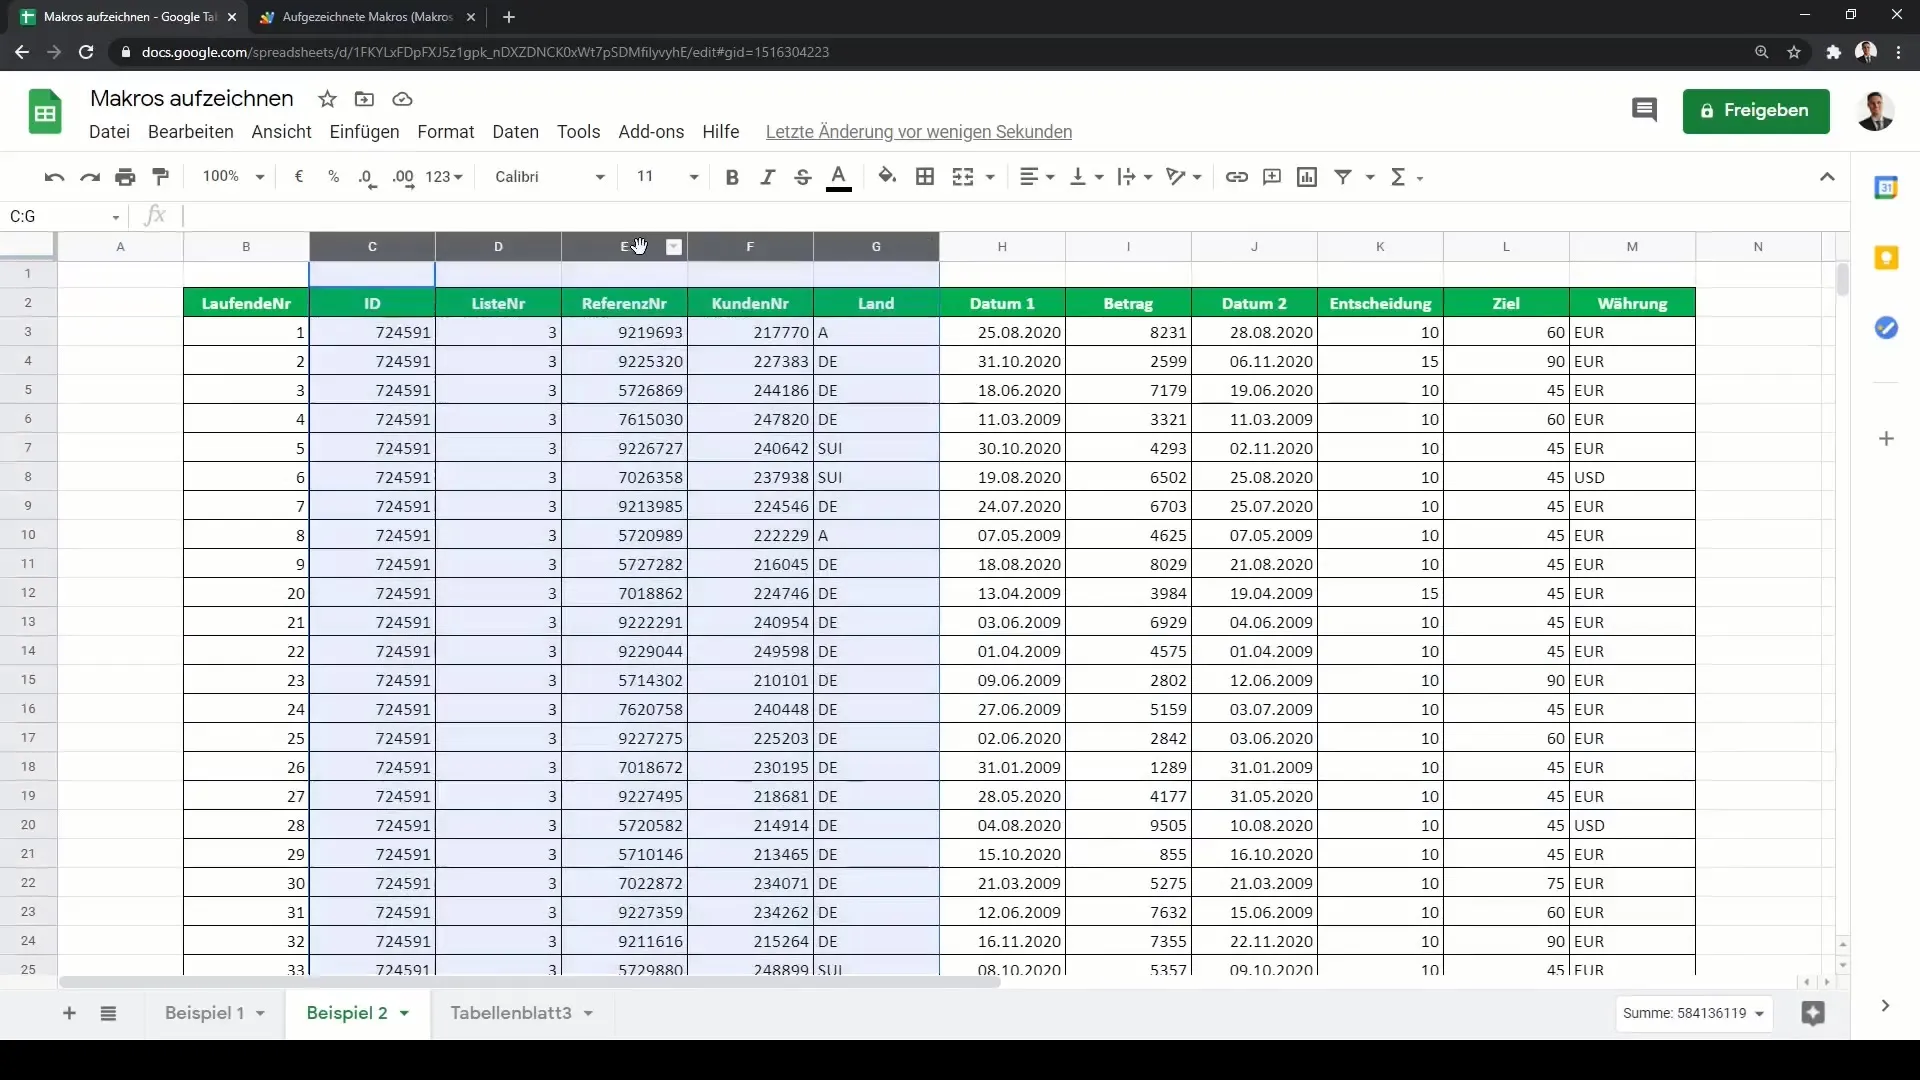1920x1080 pixels.
Task: Open the Format menu
Action: [x=445, y=132]
